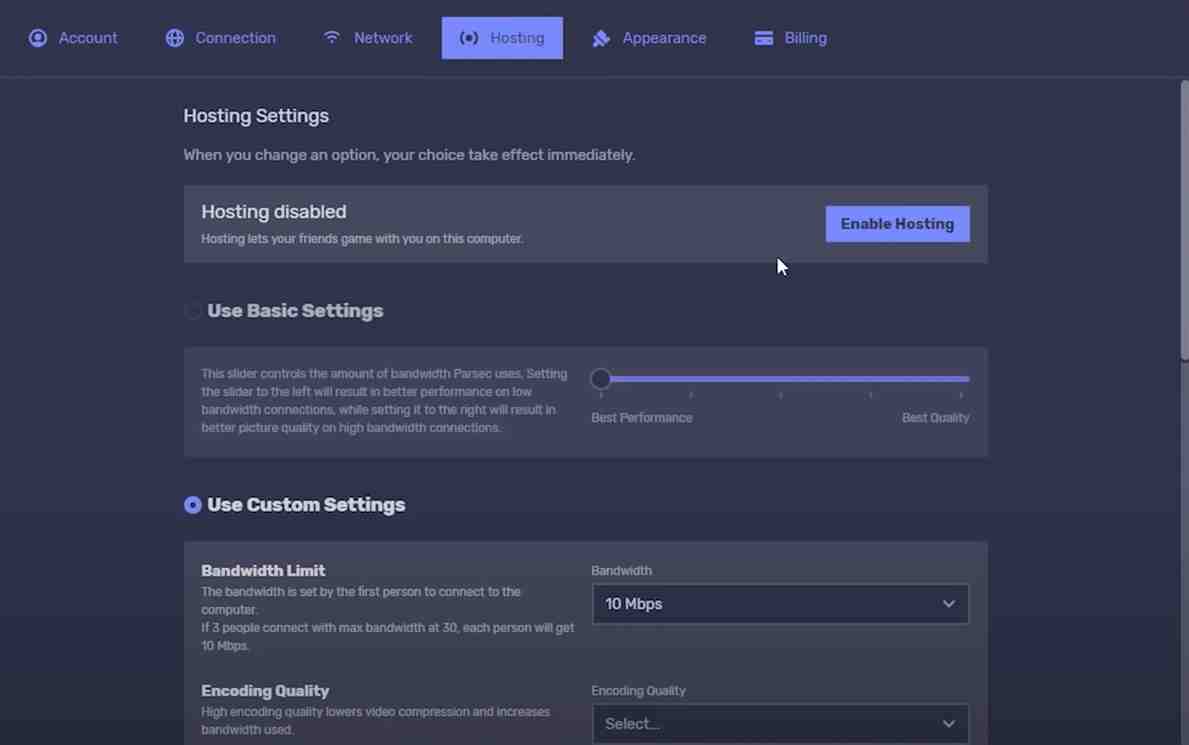Image resolution: width=1189 pixels, height=745 pixels.
Task: Click the Network wifi icon
Action: (x=332, y=36)
